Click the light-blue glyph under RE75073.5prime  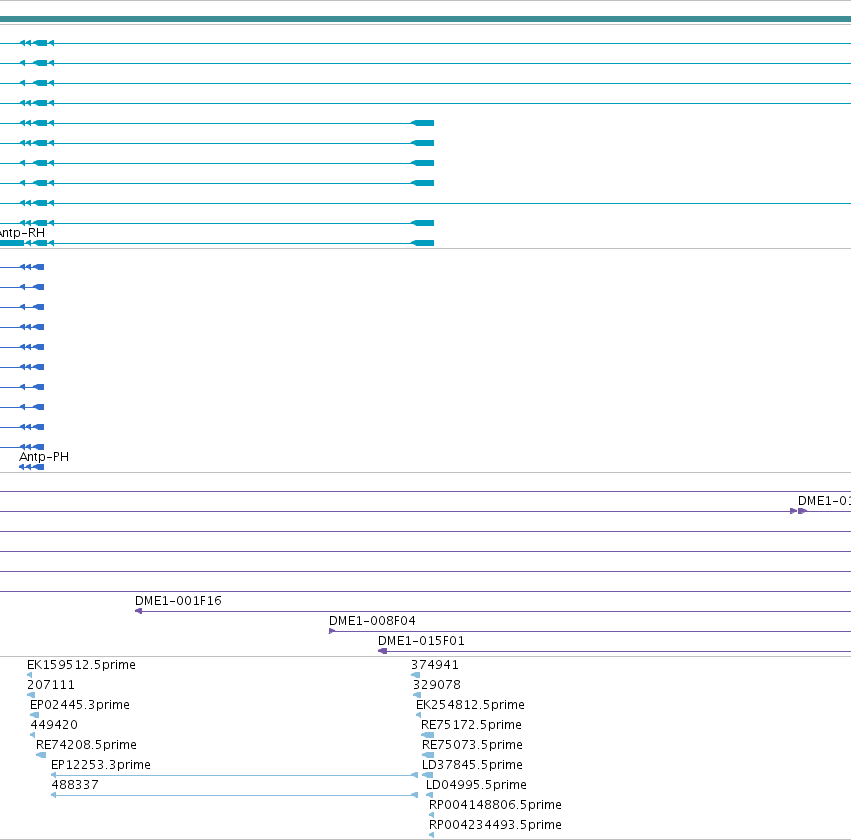[428, 755]
